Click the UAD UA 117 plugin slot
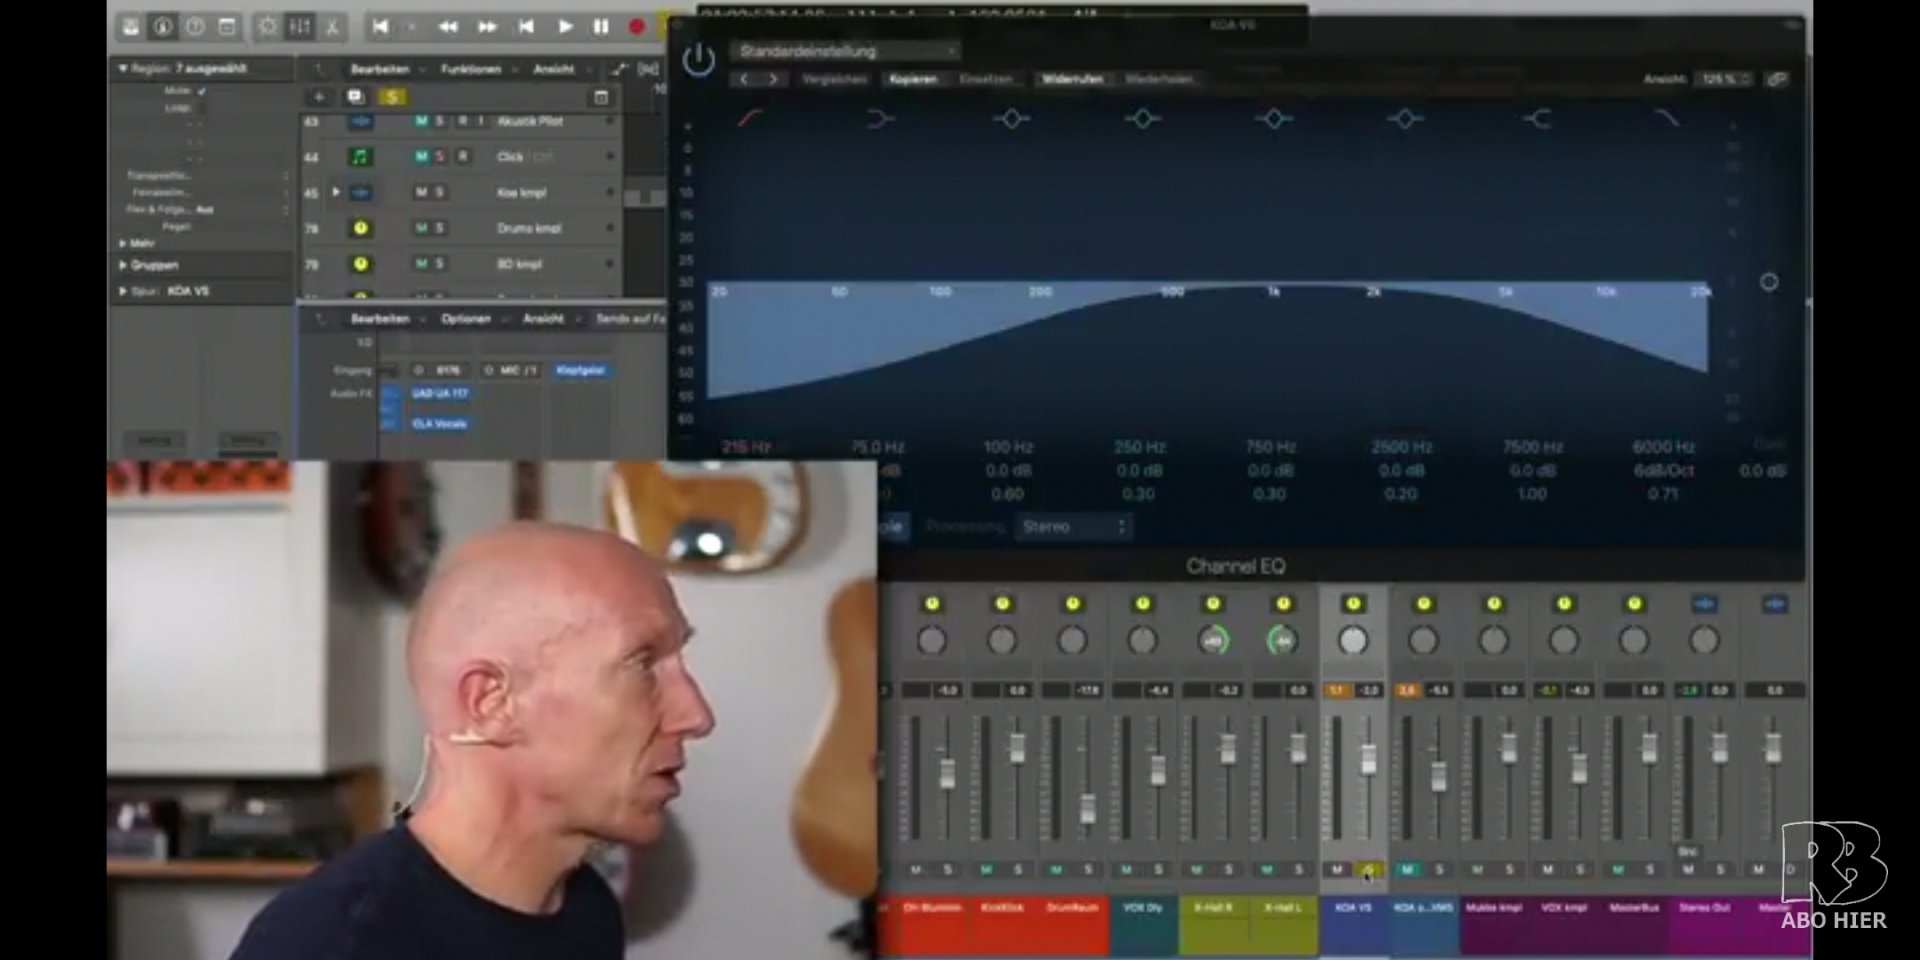1920x960 pixels. pos(440,394)
